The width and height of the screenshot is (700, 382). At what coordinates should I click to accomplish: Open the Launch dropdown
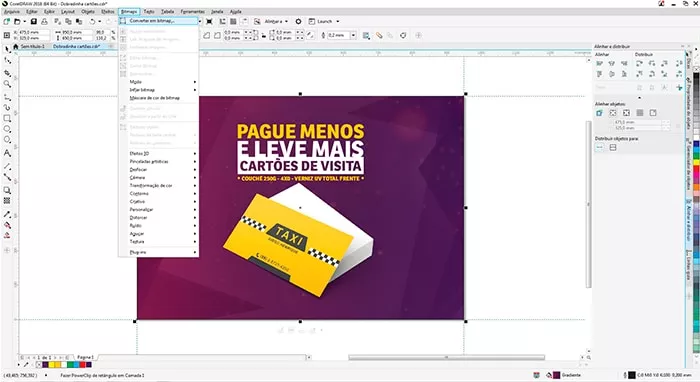coord(324,21)
